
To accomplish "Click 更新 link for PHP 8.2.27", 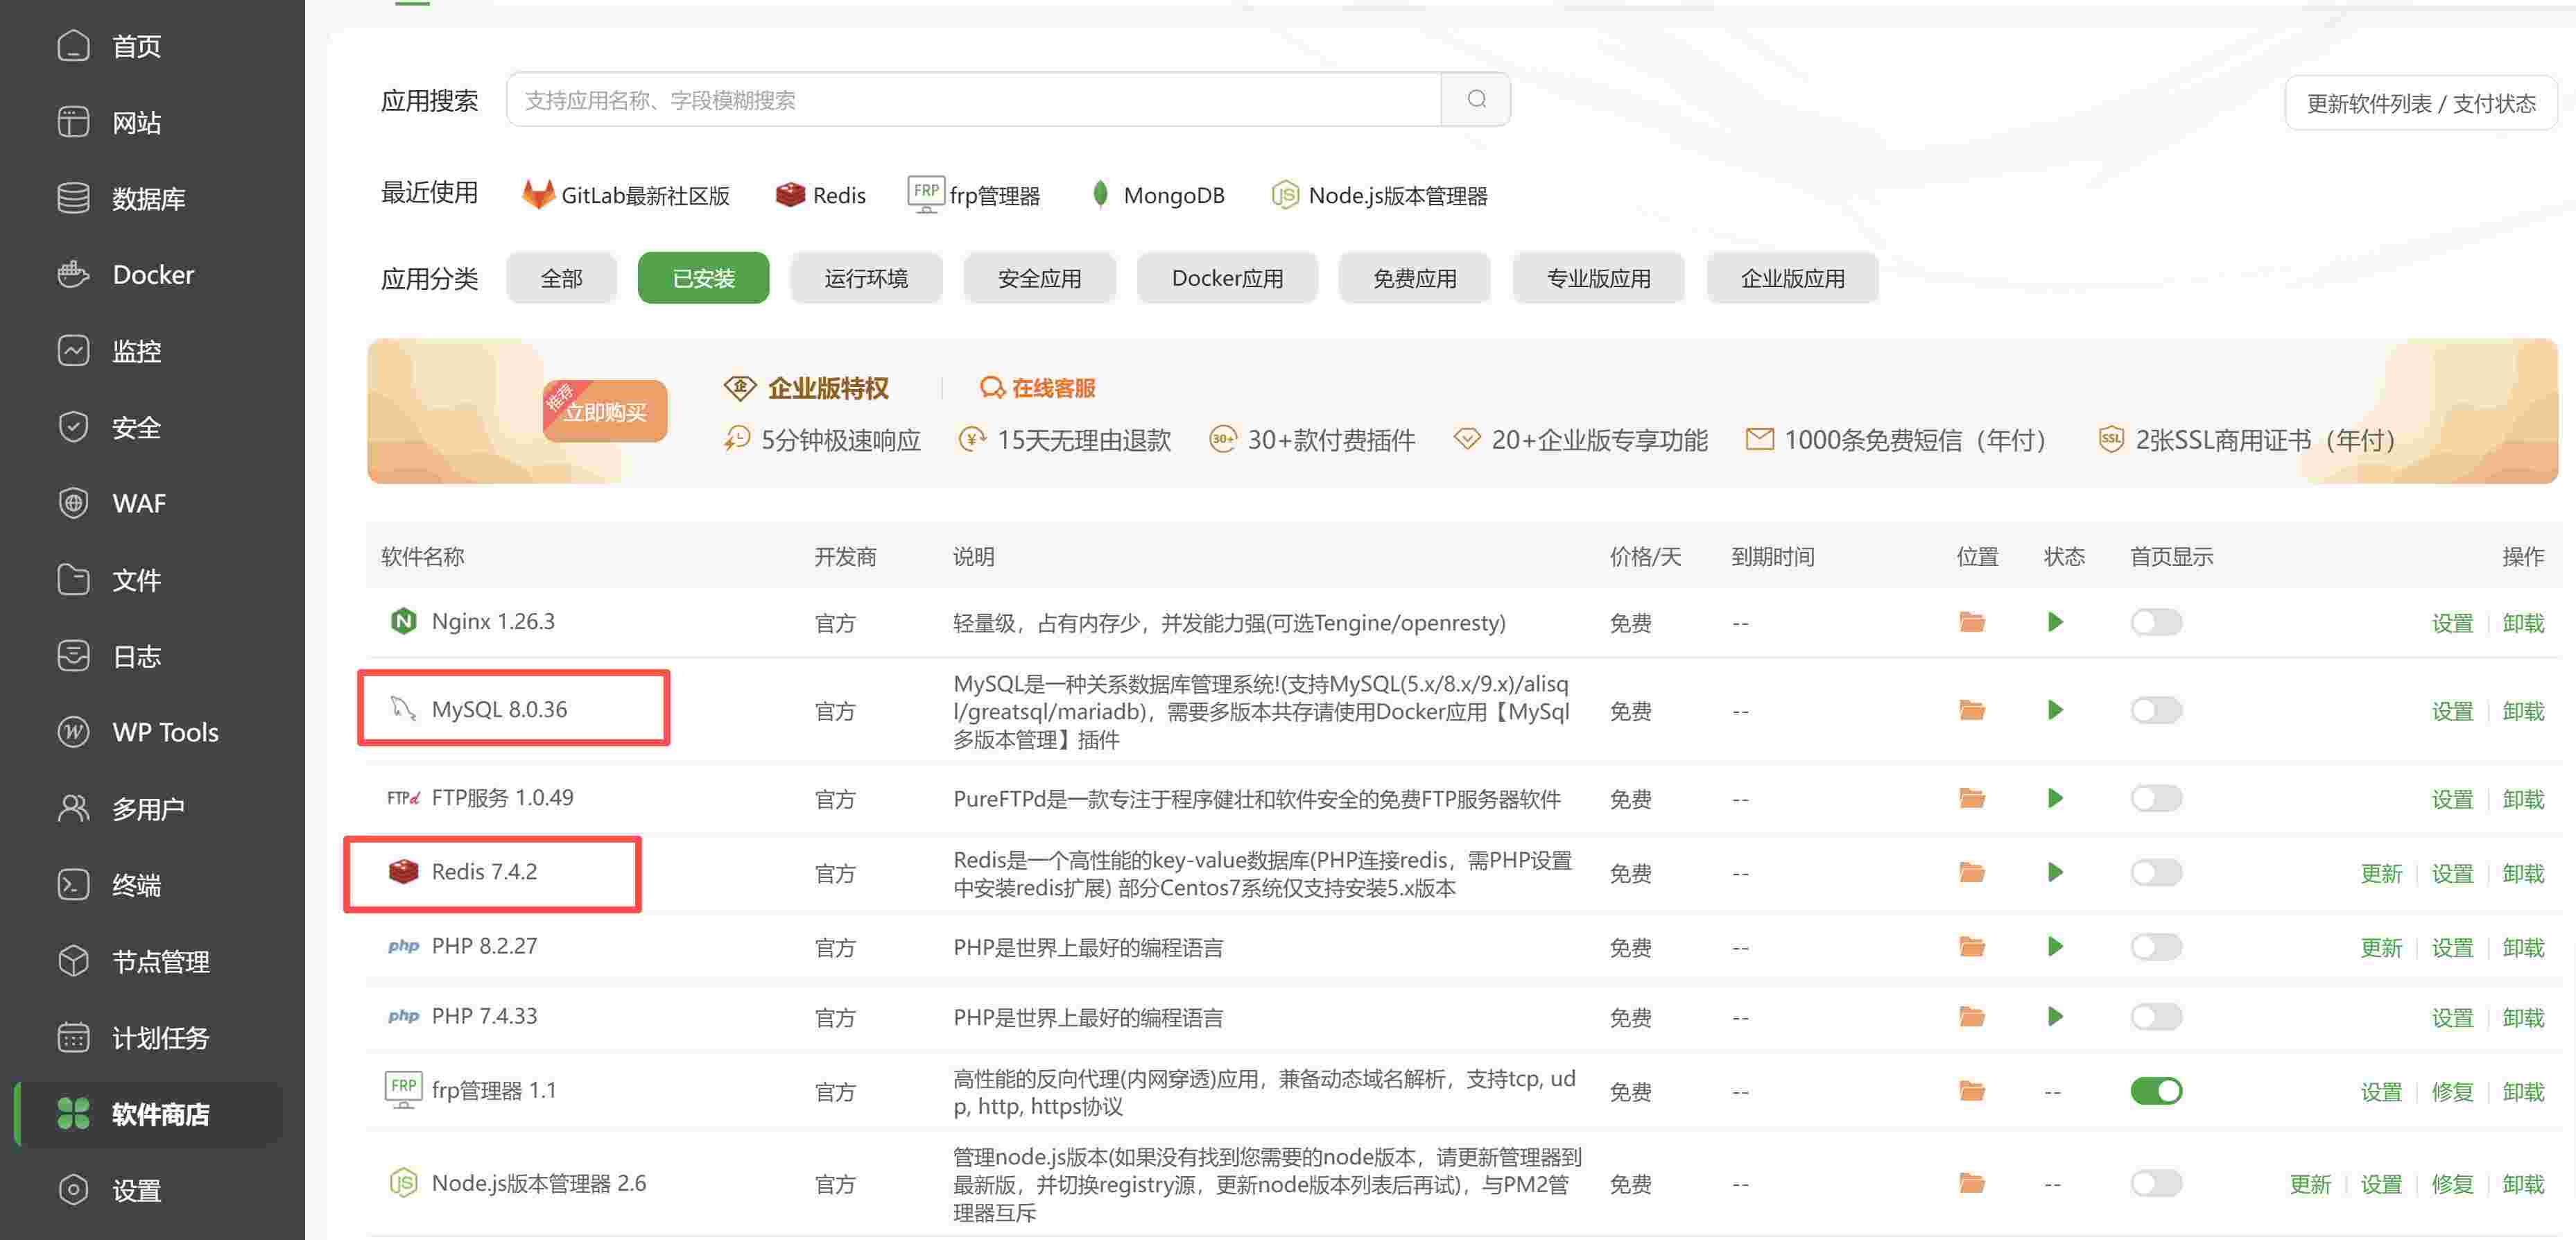I will (x=2380, y=947).
